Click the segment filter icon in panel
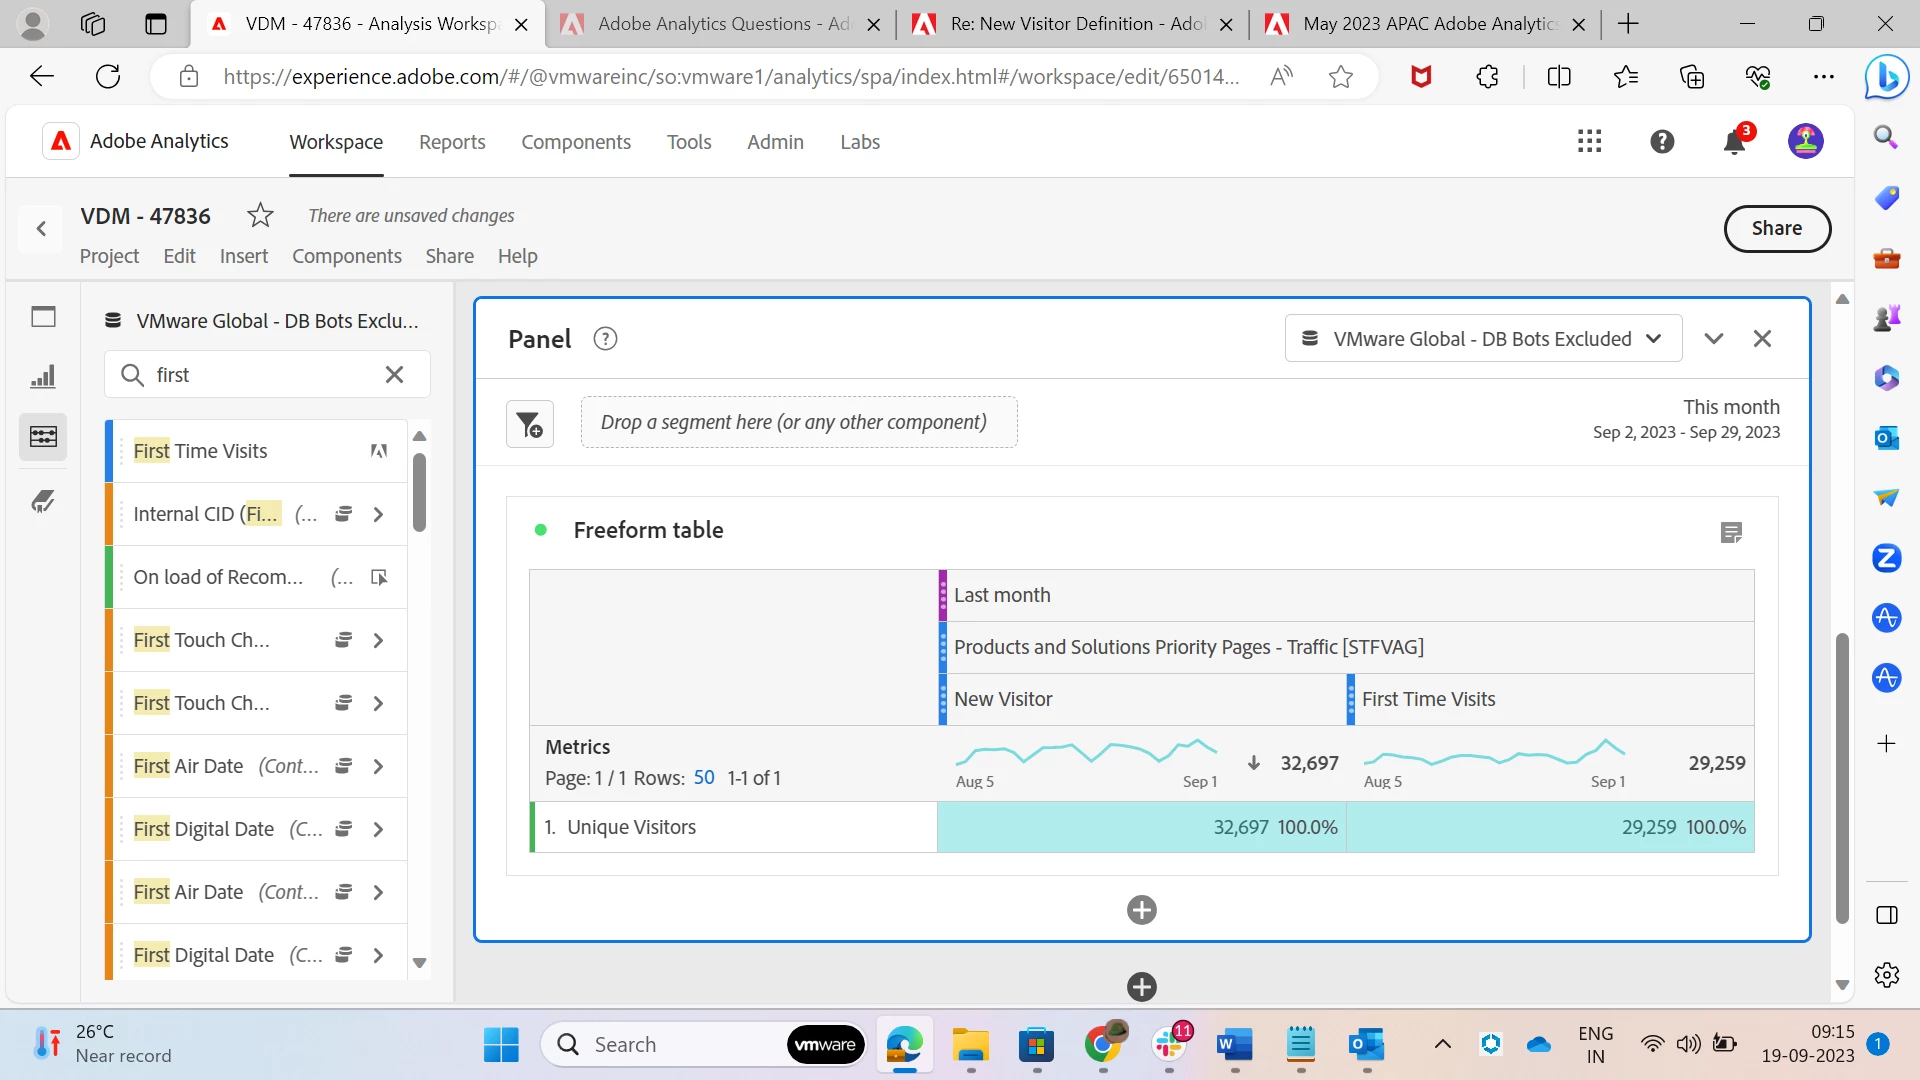 529,424
